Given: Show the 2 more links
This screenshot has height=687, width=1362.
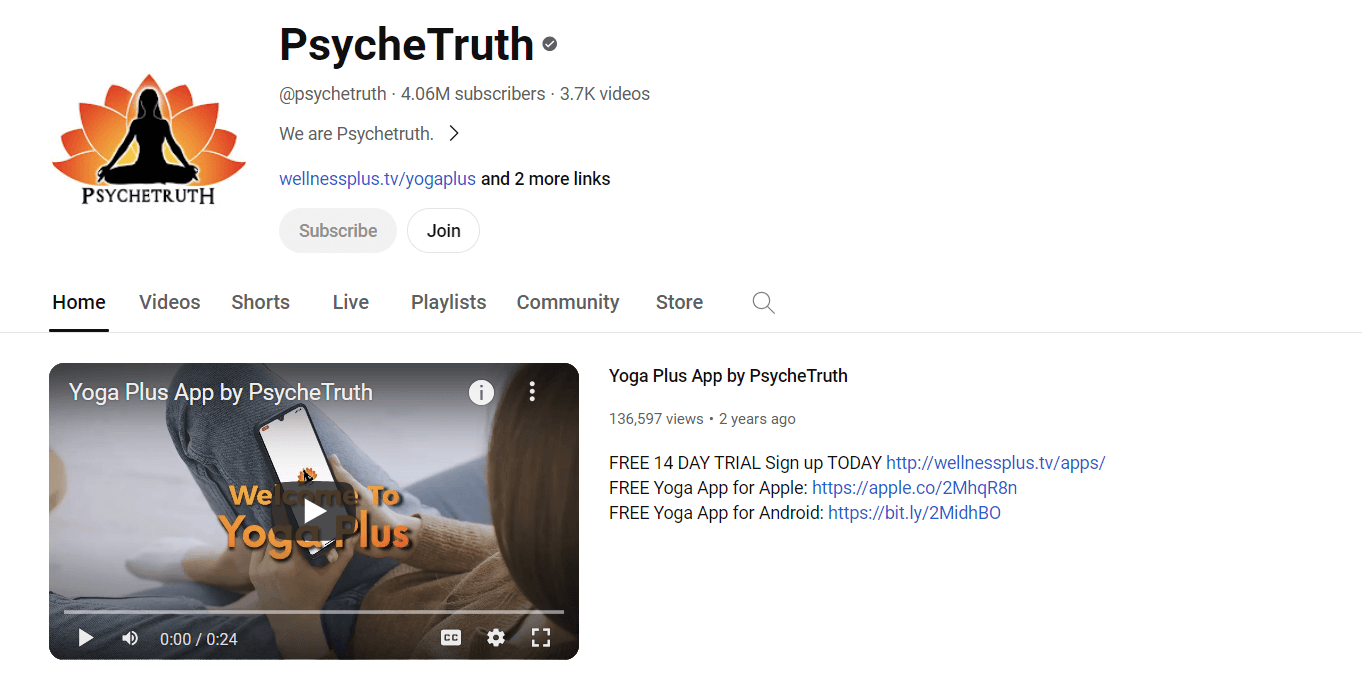Looking at the screenshot, I should [x=545, y=178].
